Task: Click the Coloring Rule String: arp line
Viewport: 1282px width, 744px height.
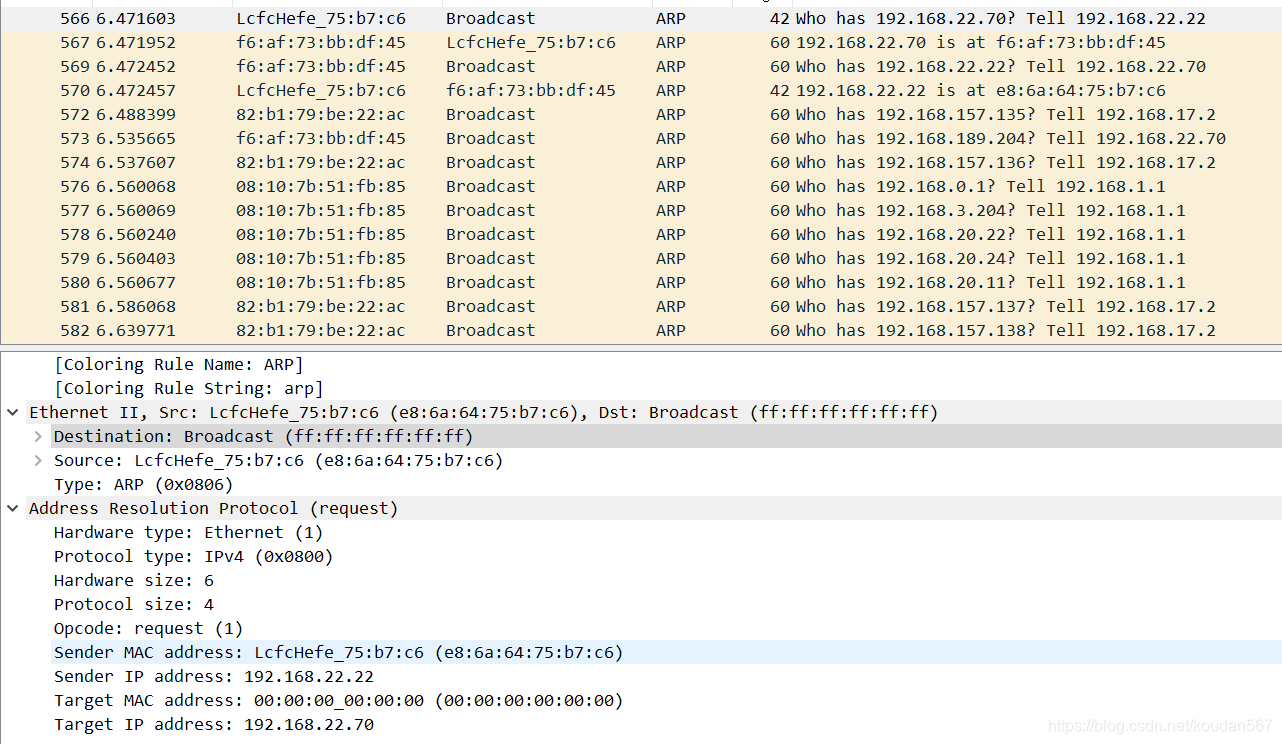Action: (188, 388)
